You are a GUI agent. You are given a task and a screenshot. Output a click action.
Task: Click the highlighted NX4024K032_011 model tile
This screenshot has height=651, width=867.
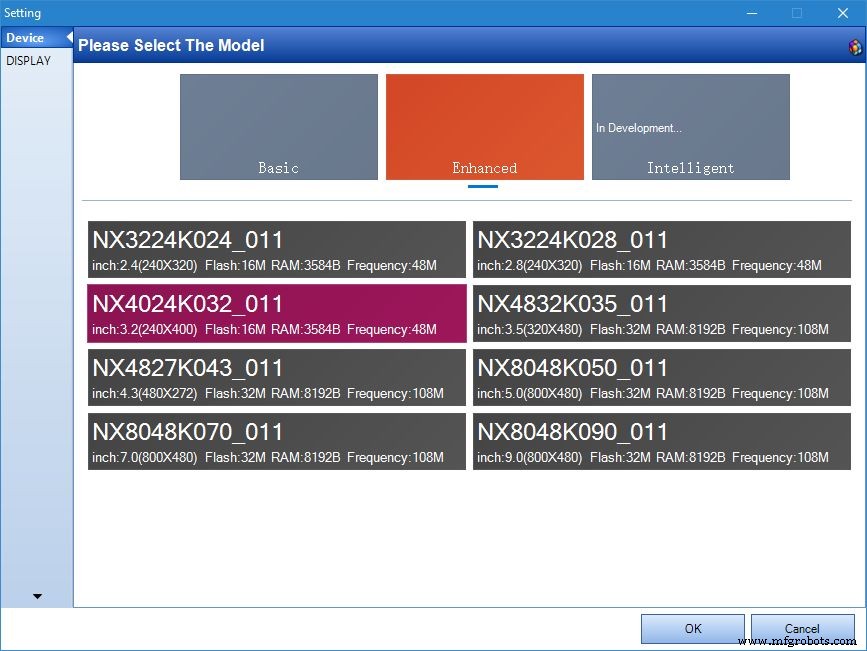click(x=277, y=313)
